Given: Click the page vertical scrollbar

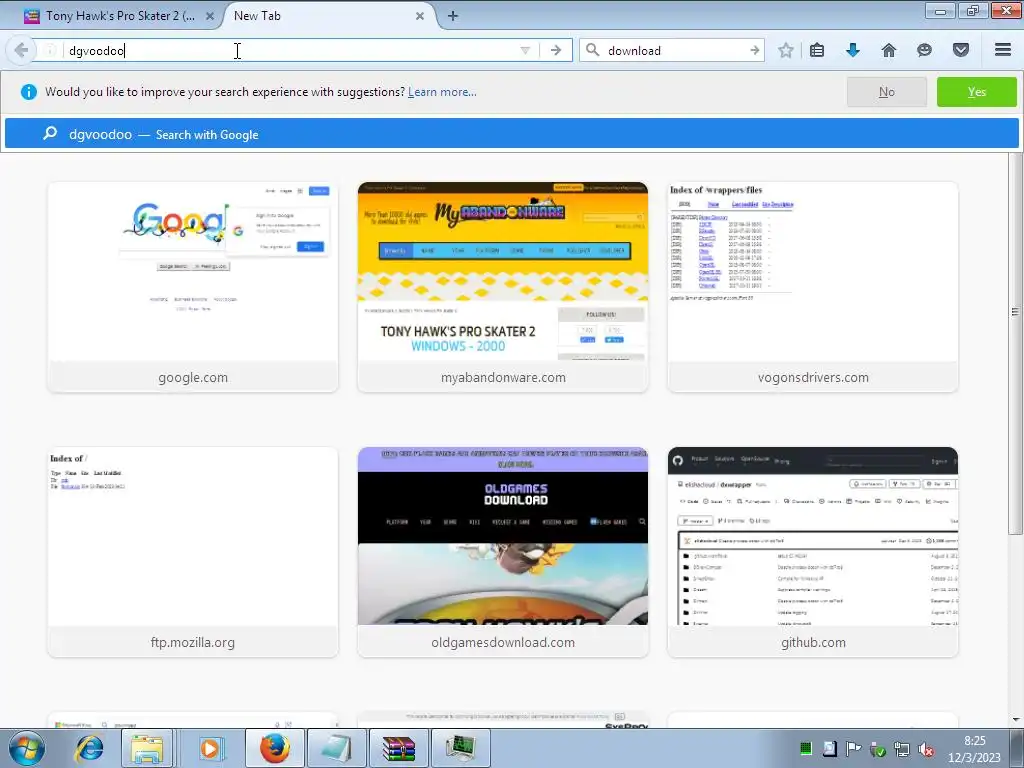Looking at the screenshot, I should pyautogui.click(x=1016, y=344).
